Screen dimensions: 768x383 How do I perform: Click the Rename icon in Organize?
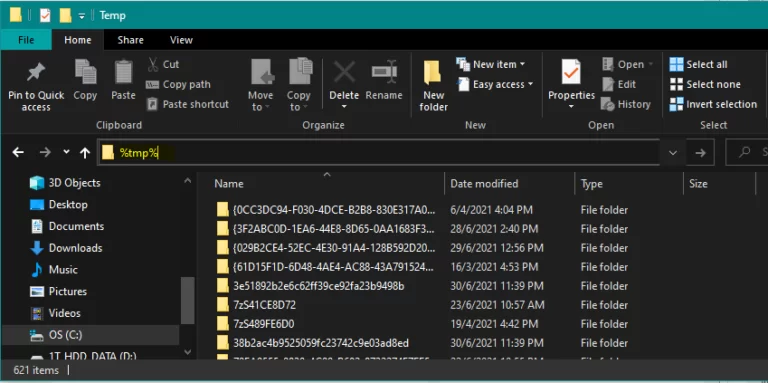384,72
